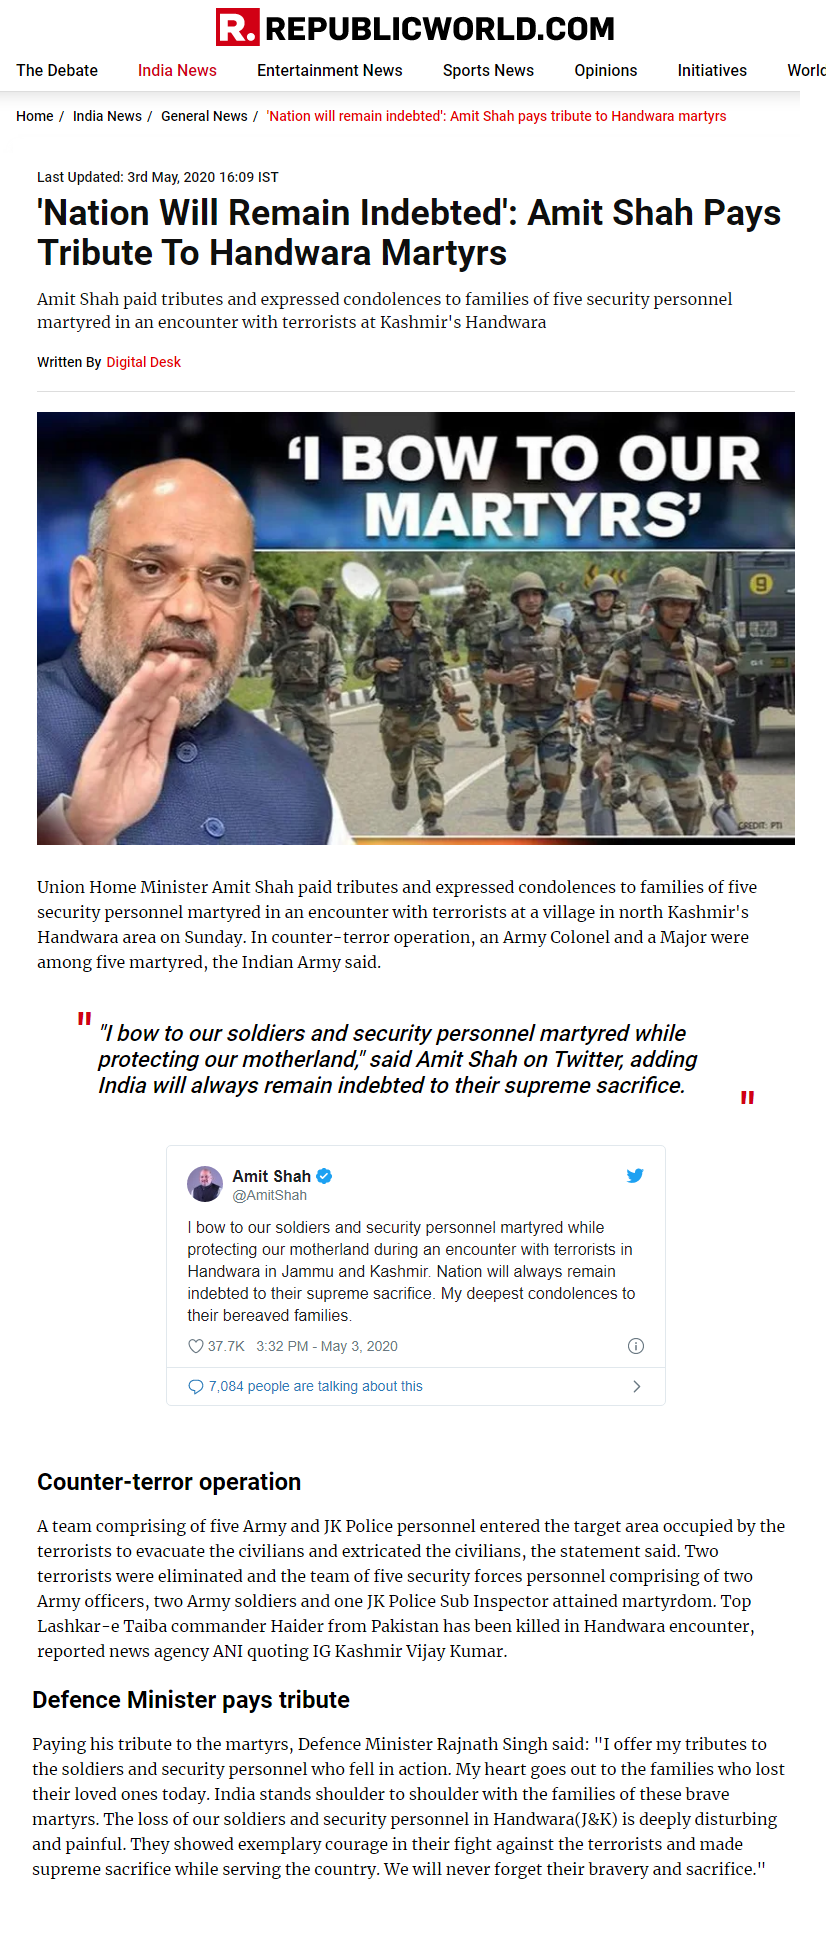Expand tweet conversation with chevron arrow
Viewport: 826px width, 1935px height.
tap(637, 1386)
